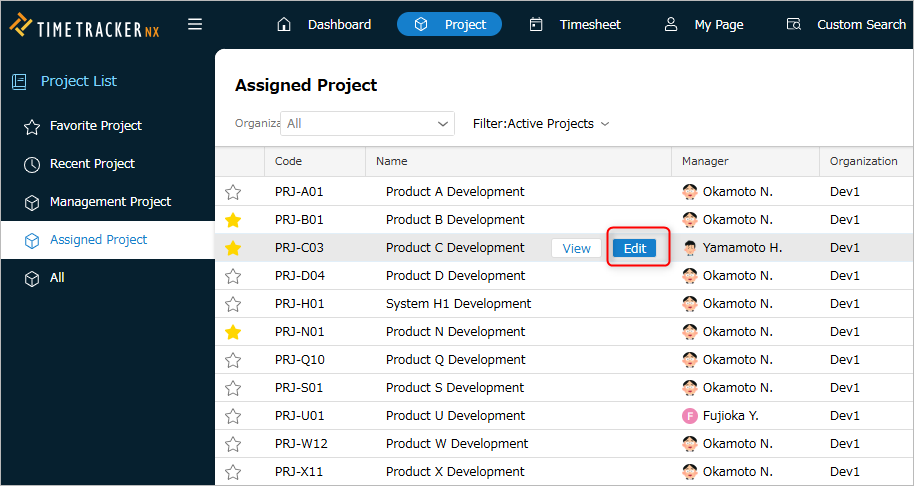914x486 pixels.
Task: Click the Favorite Project star icon in sidebar
Action: click(x=31, y=126)
